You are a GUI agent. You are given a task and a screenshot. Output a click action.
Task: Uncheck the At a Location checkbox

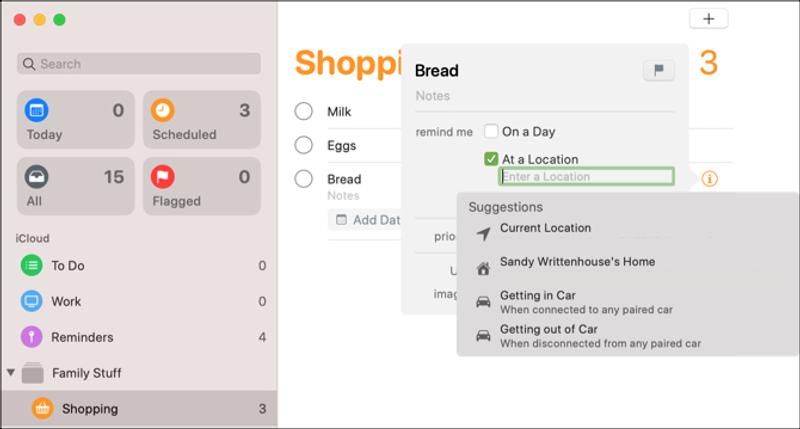point(491,159)
